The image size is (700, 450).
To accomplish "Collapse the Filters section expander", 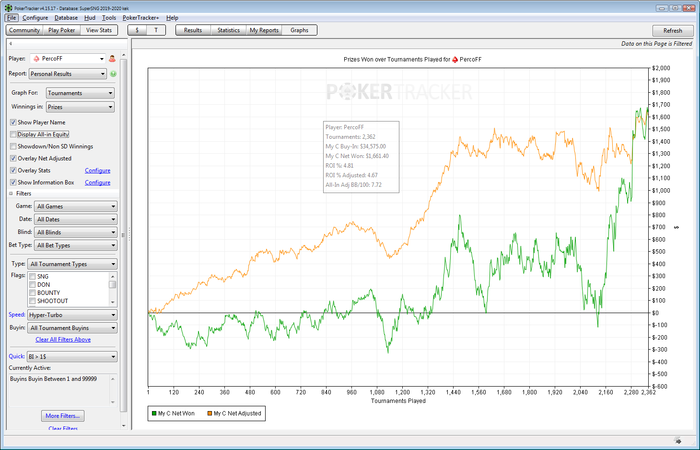I will tap(11, 194).
